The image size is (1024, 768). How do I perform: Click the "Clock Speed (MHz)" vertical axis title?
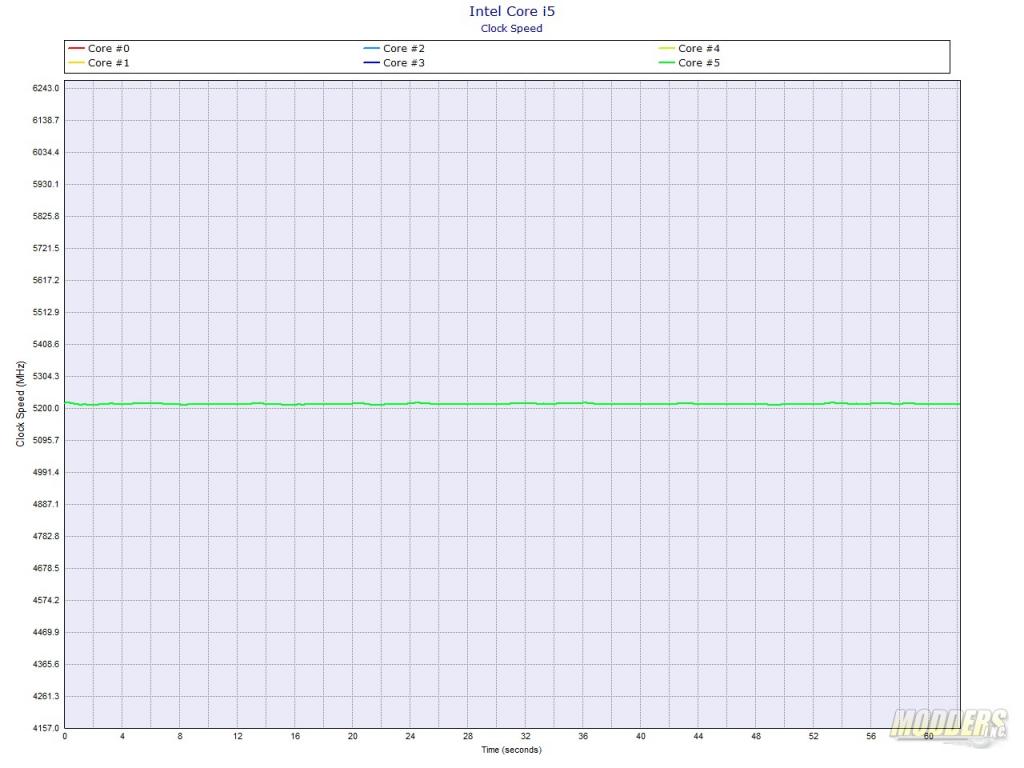(20, 404)
